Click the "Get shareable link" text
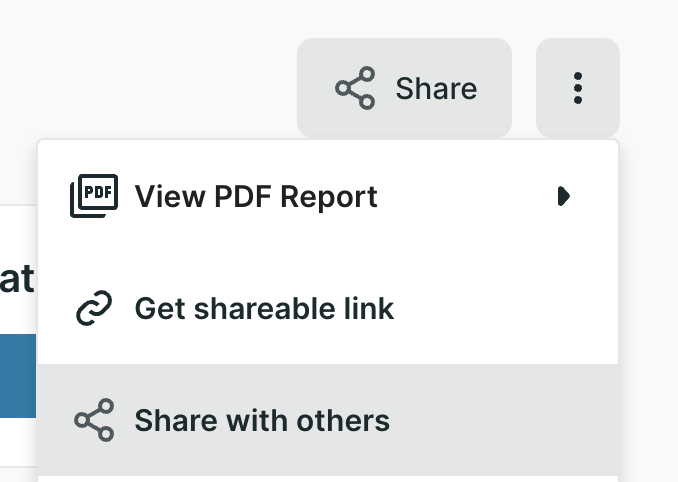Screen dimensions: 678x482 tap(264, 309)
